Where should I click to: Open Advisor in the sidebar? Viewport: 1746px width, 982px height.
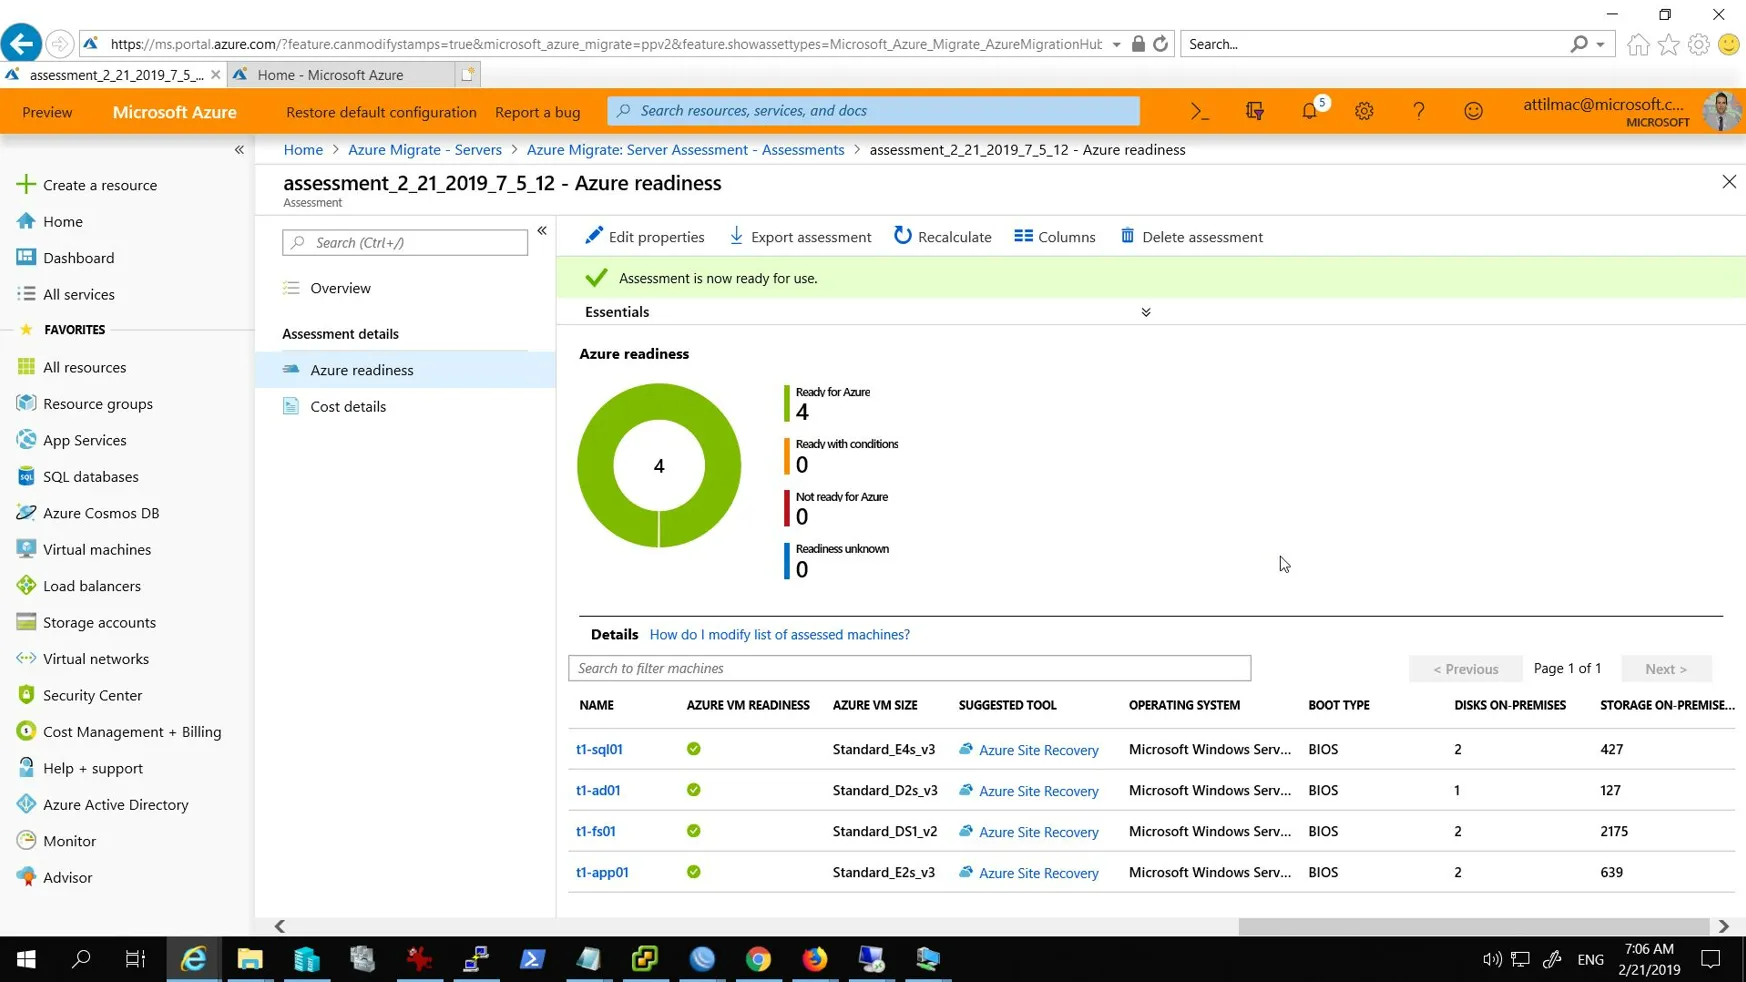[x=67, y=878]
